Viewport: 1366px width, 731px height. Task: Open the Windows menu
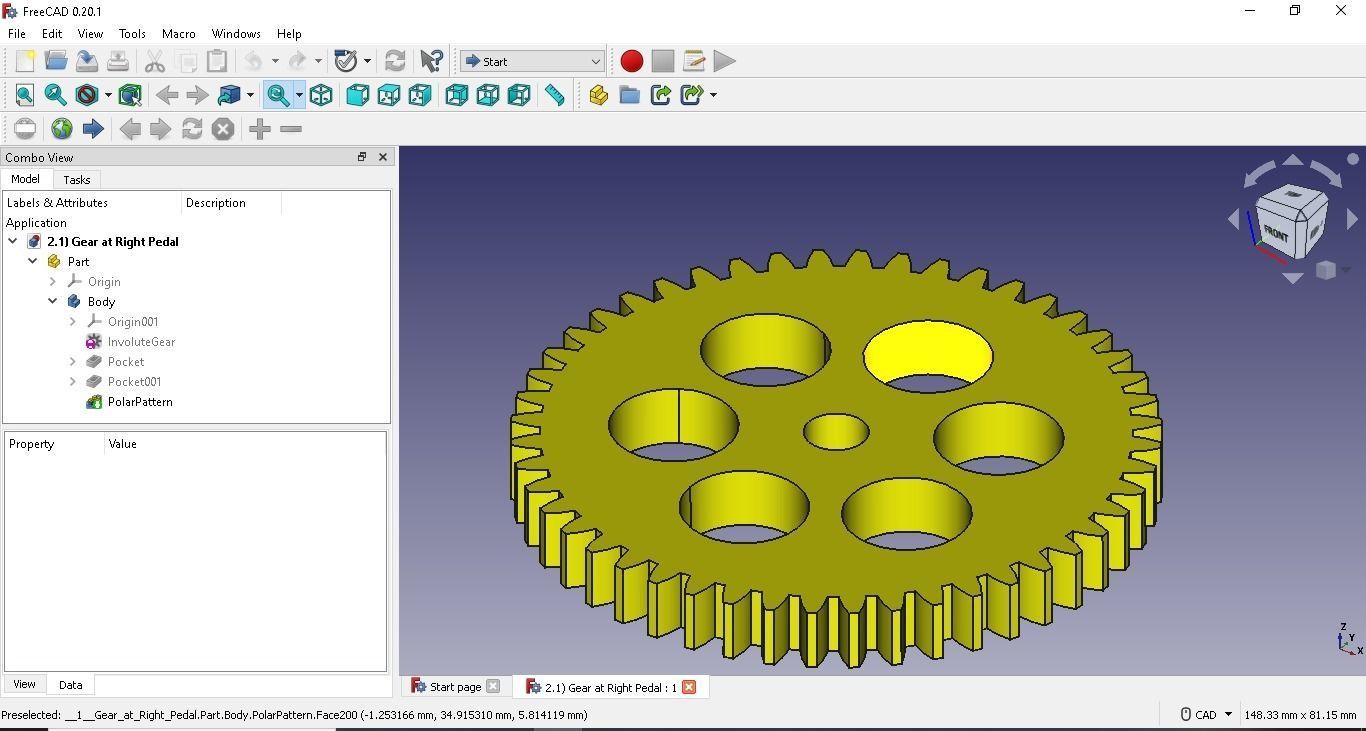point(236,33)
